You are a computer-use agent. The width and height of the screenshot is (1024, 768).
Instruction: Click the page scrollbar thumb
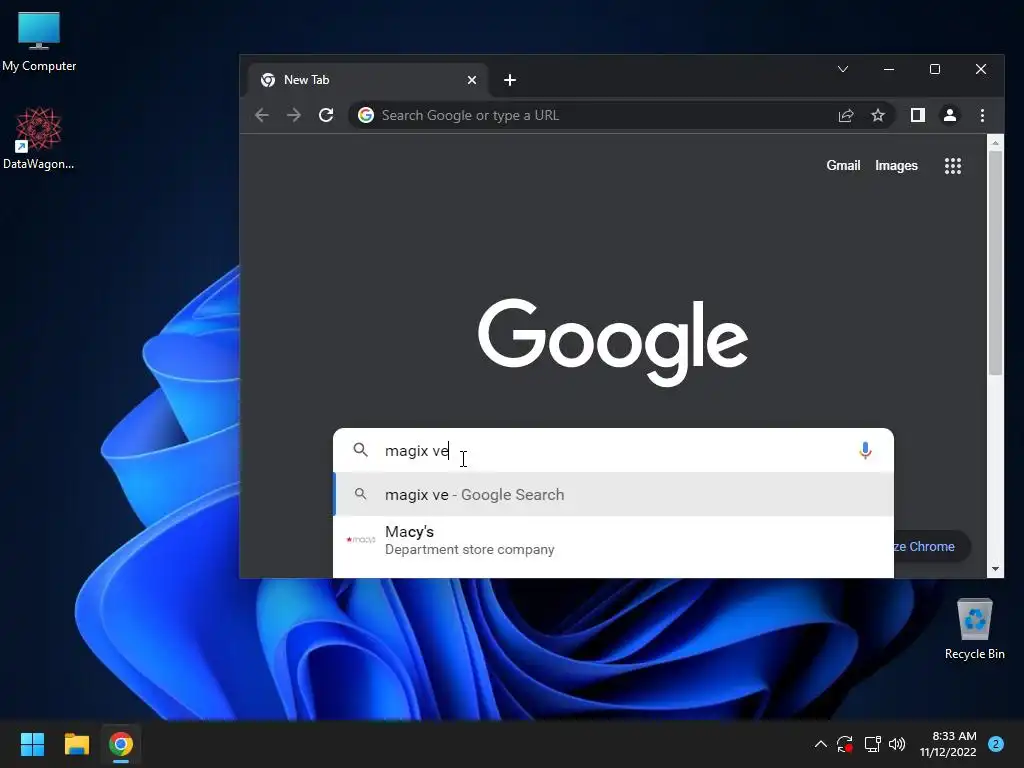point(995,263)
